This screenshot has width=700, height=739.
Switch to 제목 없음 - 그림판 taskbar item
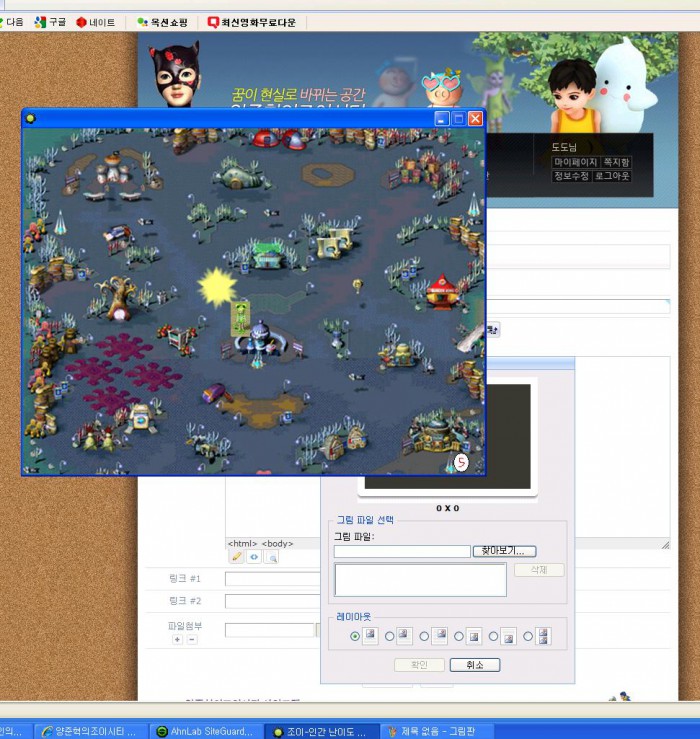(x=431, y=732)
